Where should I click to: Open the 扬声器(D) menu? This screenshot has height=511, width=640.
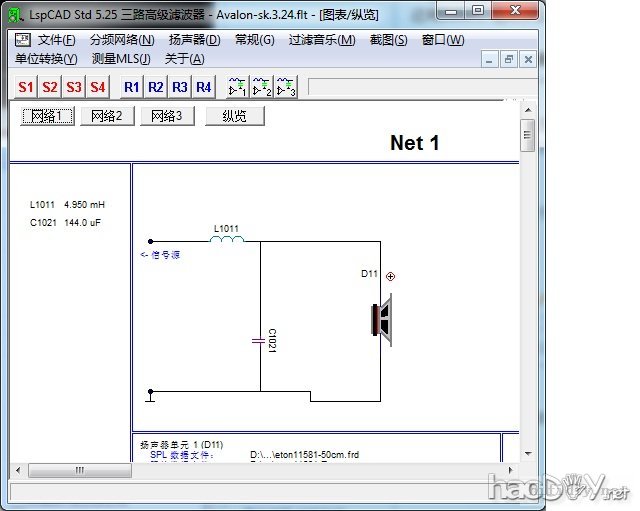coord(194,40)
